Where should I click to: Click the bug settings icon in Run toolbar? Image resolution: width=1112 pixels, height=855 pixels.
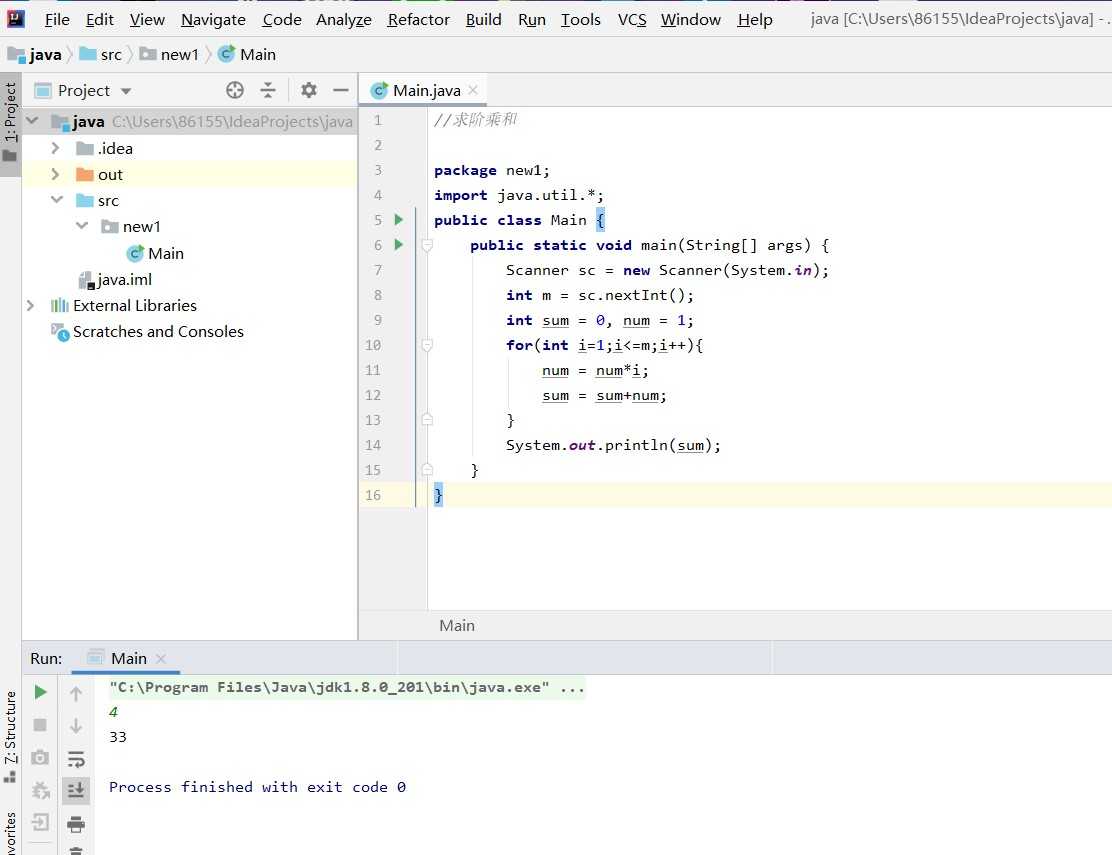pyautogui.click(x=40, y=790)
